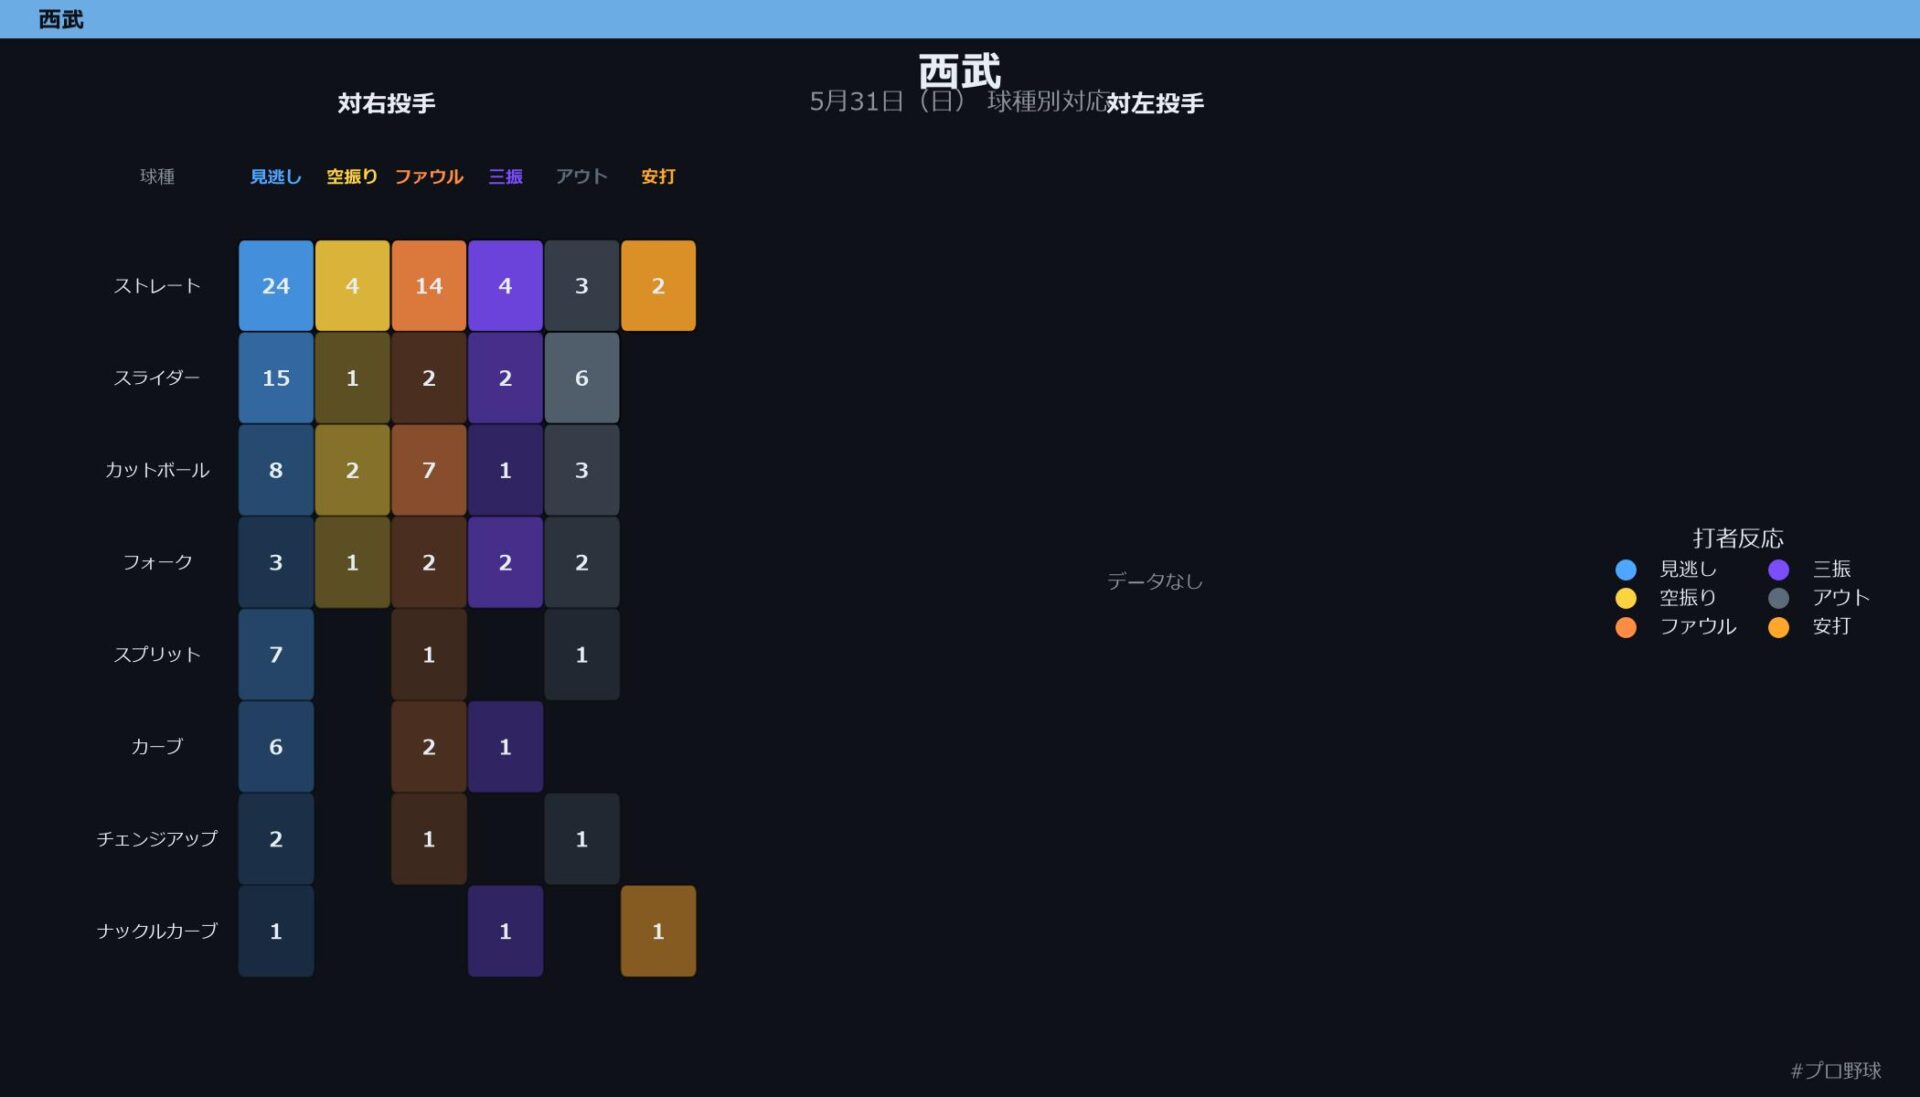1920x1097 pixels.
Task: Click カーブ 三振 cell showing 1
Action: [505, 747]
